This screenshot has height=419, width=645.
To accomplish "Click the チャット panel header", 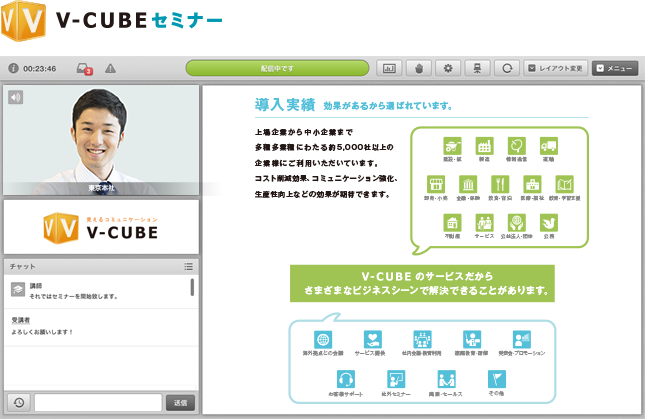I will click(101, 266).
